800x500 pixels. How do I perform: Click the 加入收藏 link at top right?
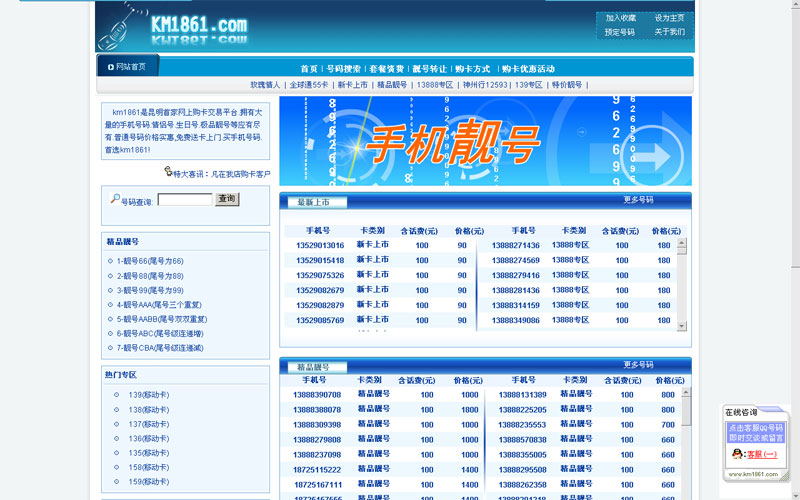point(620,18)
